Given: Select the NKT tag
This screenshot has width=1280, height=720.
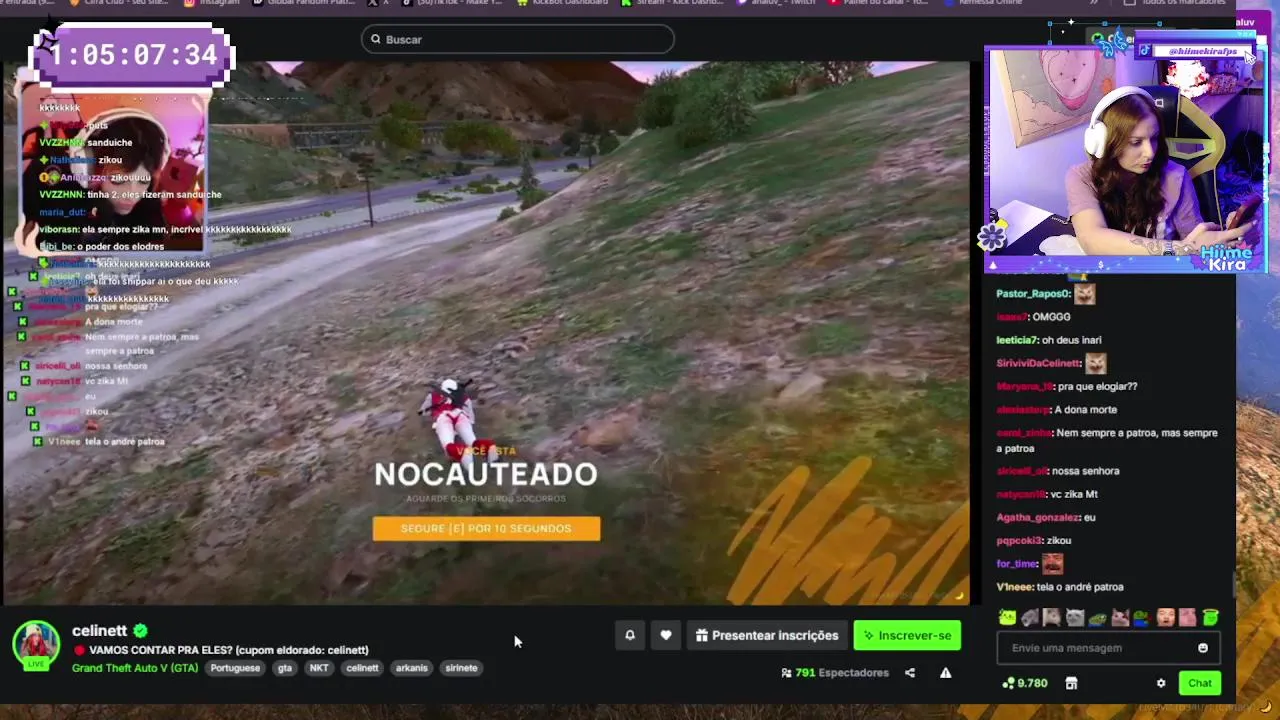Looking at the screenshot, I should click(x=319, y=668).
